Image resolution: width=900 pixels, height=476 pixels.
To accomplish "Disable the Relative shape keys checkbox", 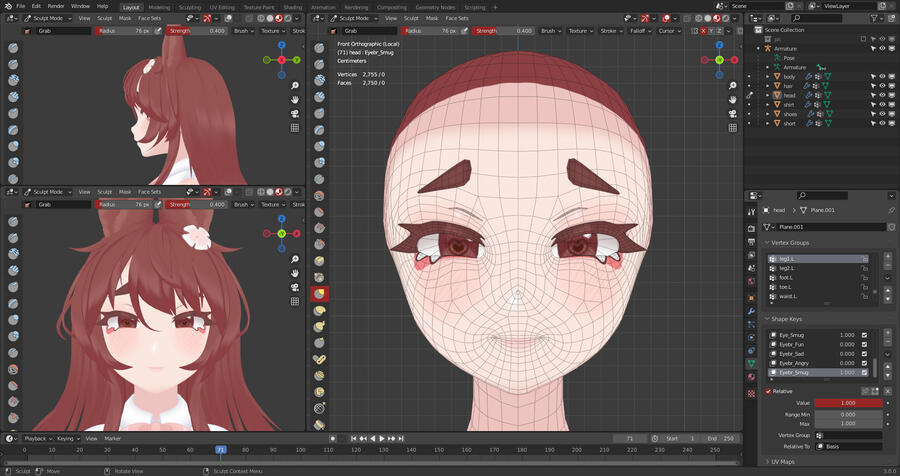I will click(x=768, y=391).
